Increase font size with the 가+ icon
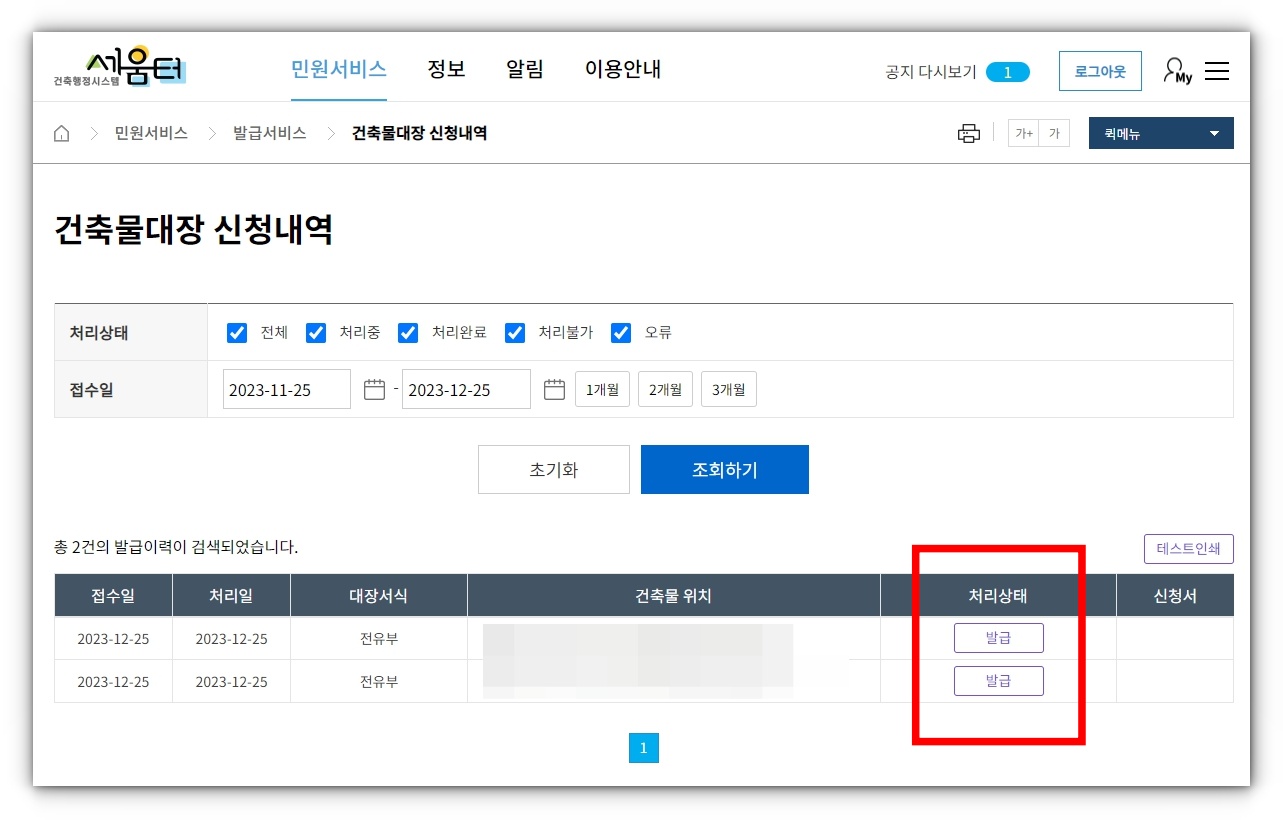 [1023, 132]
